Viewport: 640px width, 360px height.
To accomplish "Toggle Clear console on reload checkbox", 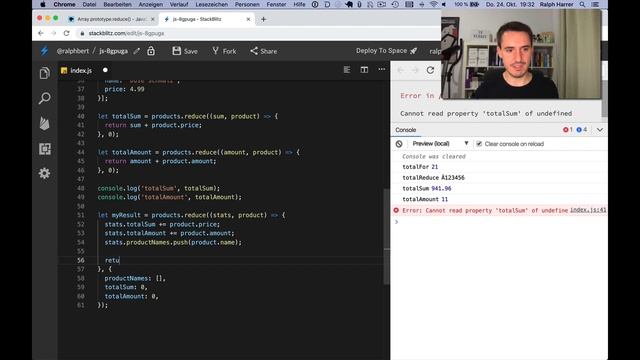I will 479,144.
